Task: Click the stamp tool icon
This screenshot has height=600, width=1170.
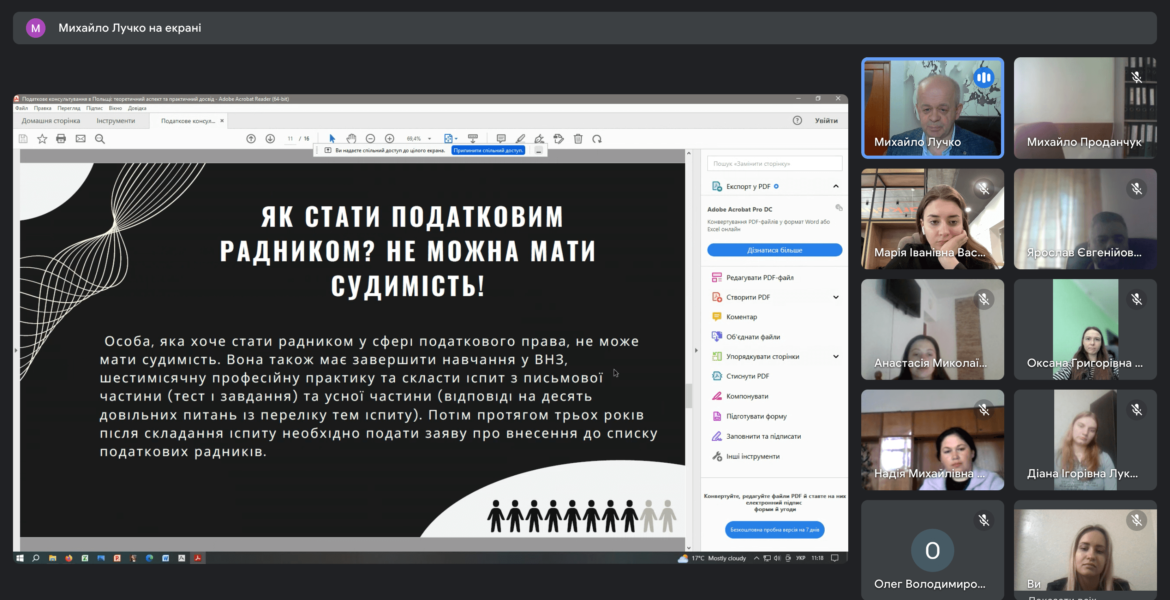Action: (558, 139)
